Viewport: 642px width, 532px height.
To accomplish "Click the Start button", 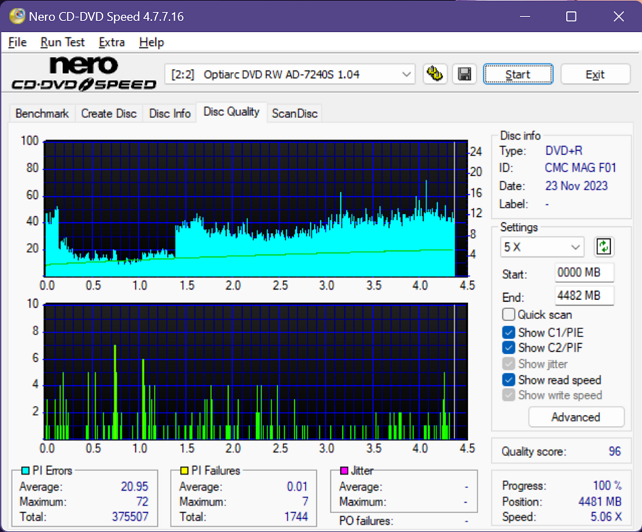I will point(518,74).
